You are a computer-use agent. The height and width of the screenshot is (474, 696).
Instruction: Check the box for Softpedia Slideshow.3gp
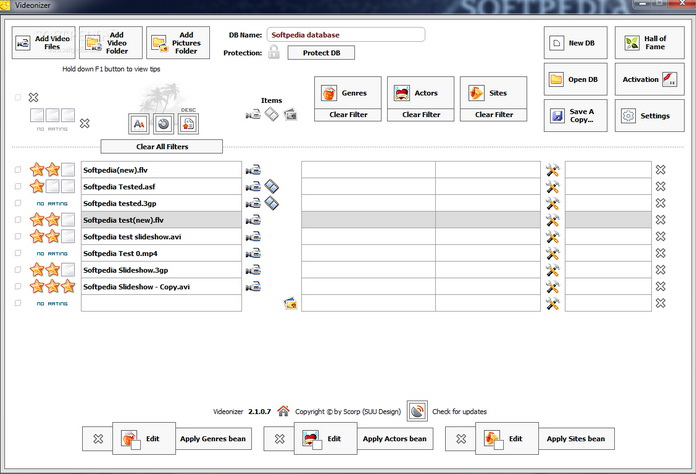click(x=18, y=269)
